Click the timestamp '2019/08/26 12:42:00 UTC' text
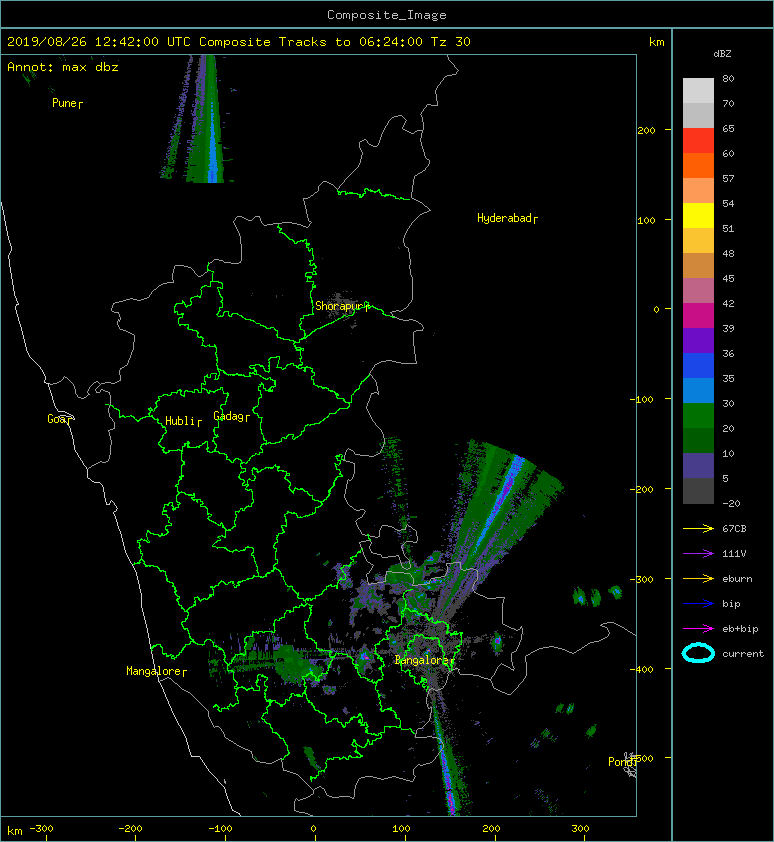The width and height of the screenshot is (774, 842). [x=99, y=42]
